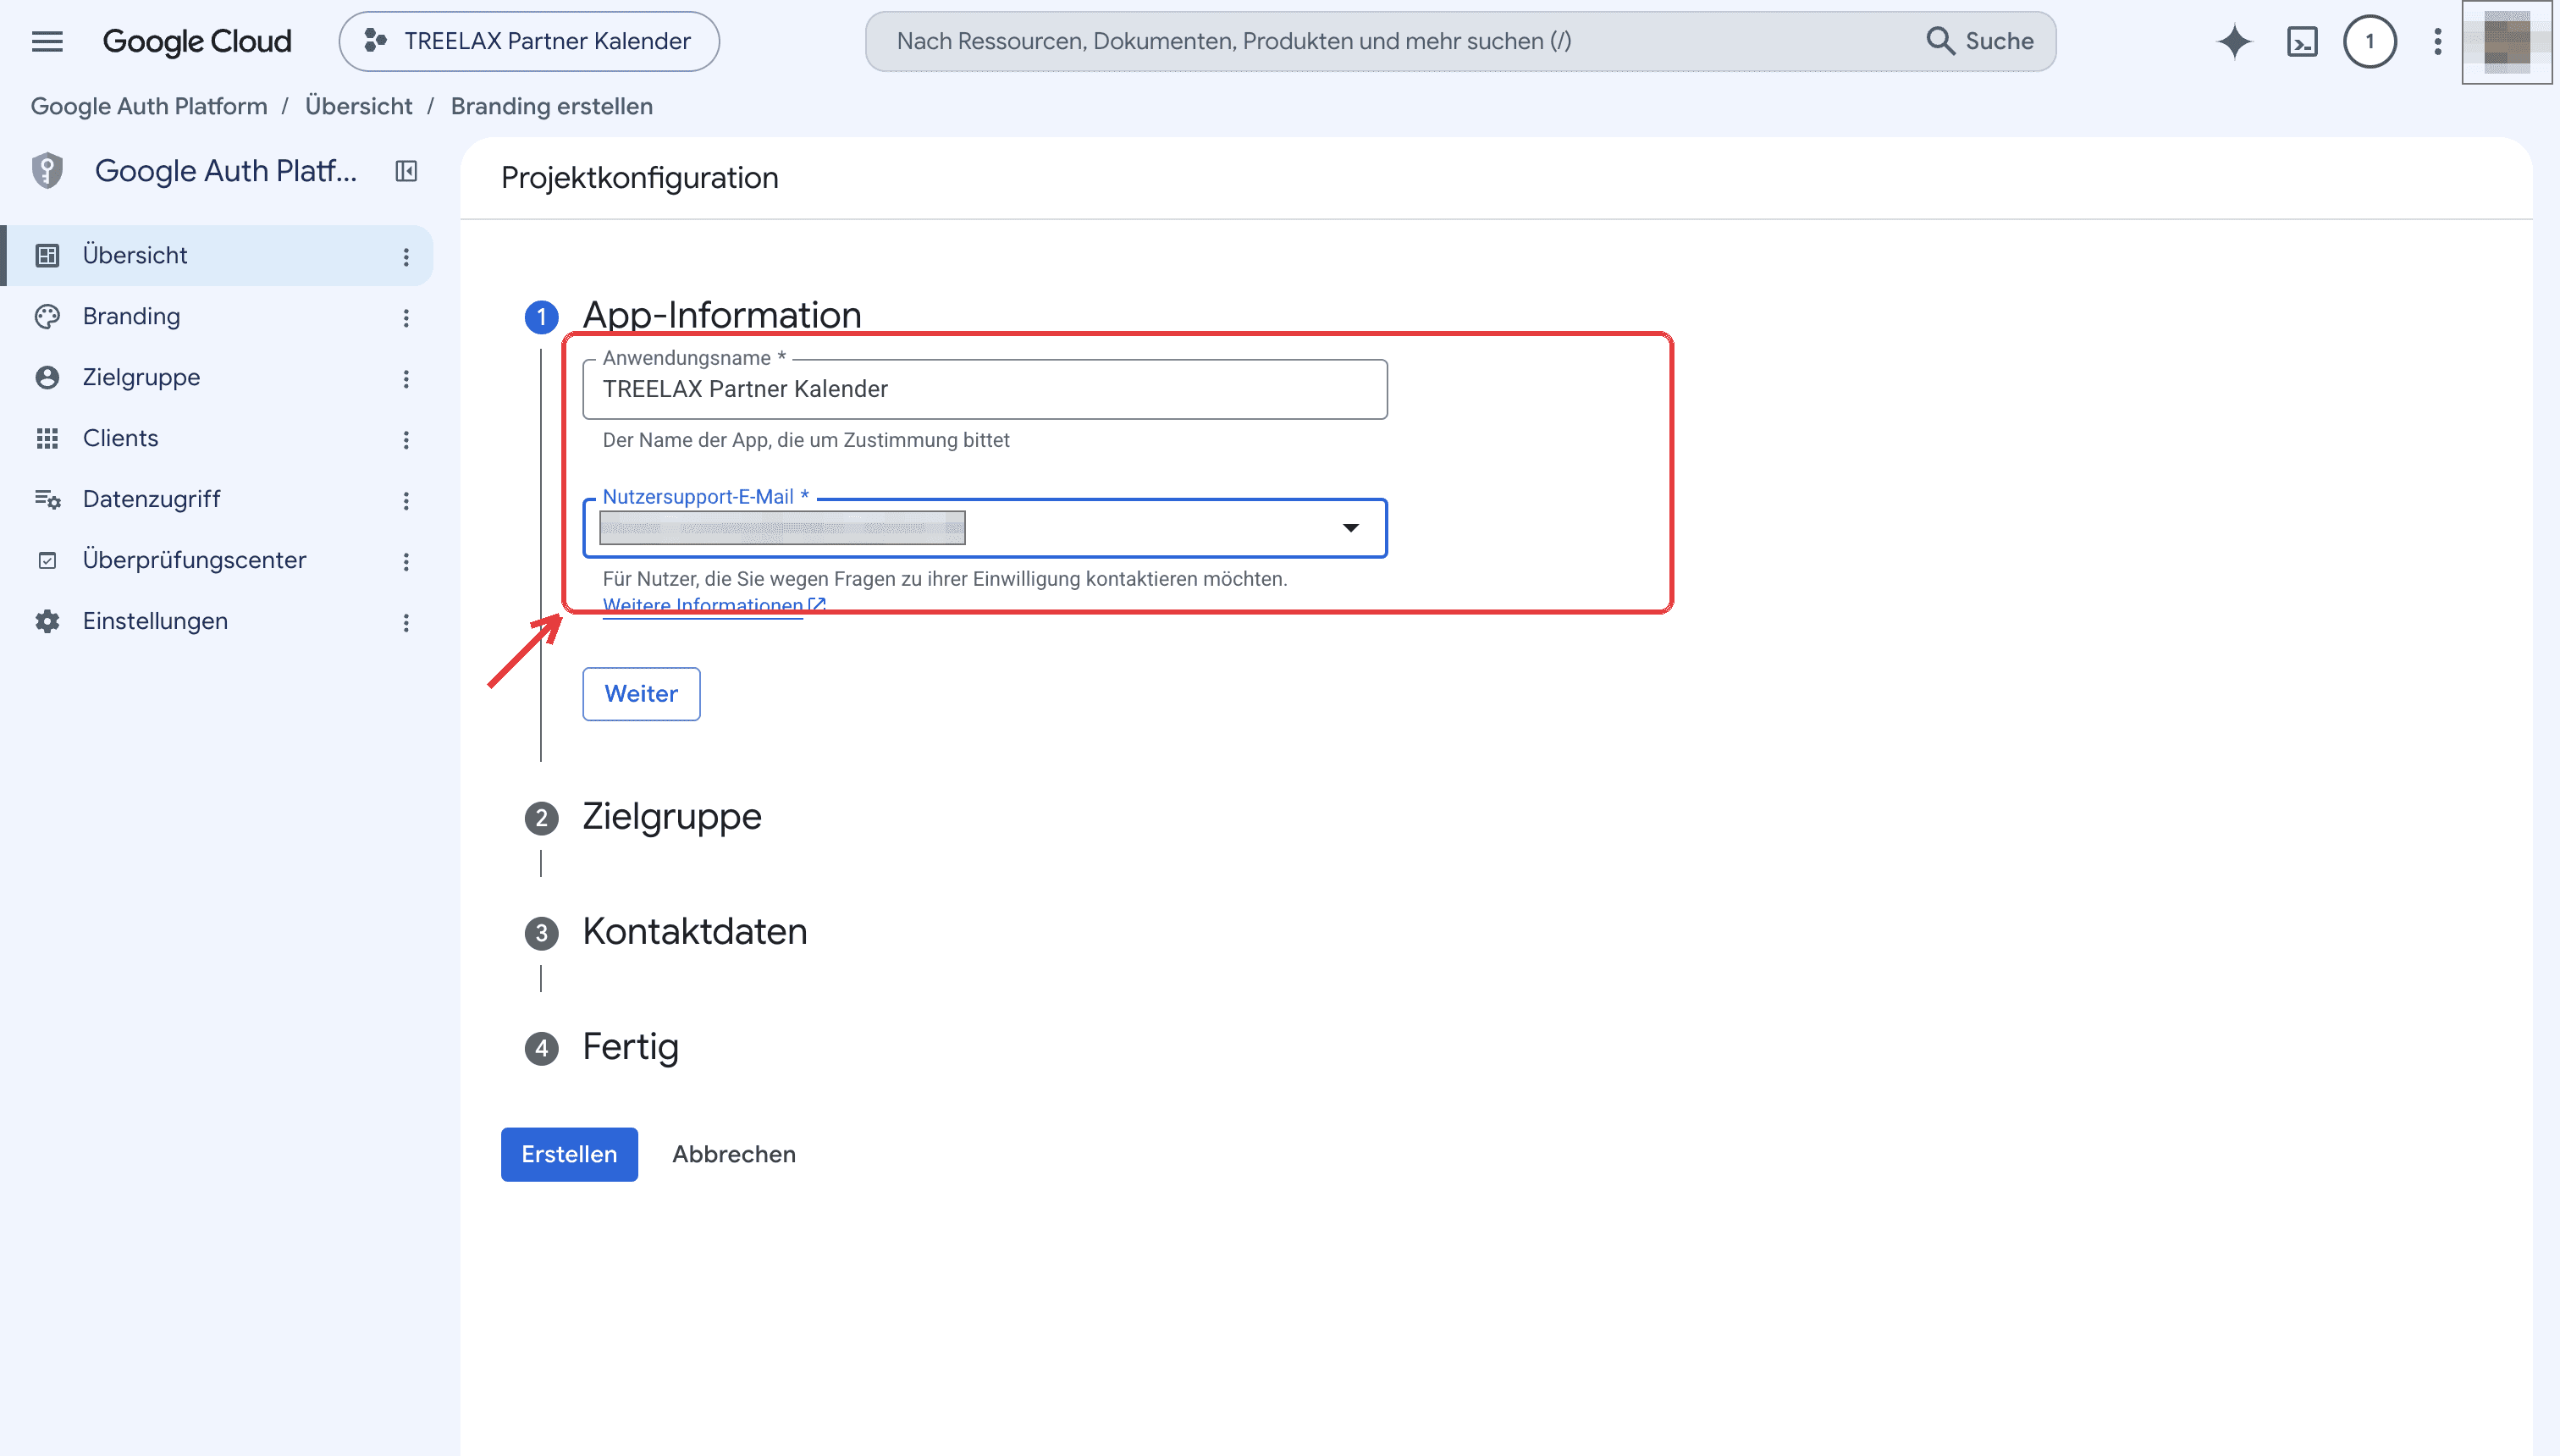Click the Suche search button
This screenshot has width=2560, height=1456.
tap(1980, 41)
